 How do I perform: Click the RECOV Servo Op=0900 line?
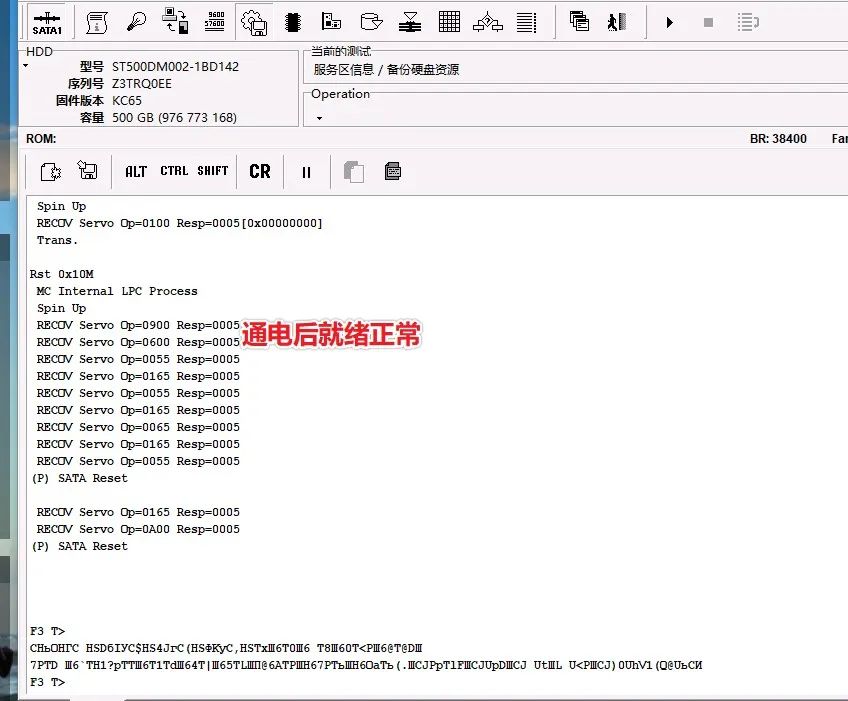click(138, 325)
